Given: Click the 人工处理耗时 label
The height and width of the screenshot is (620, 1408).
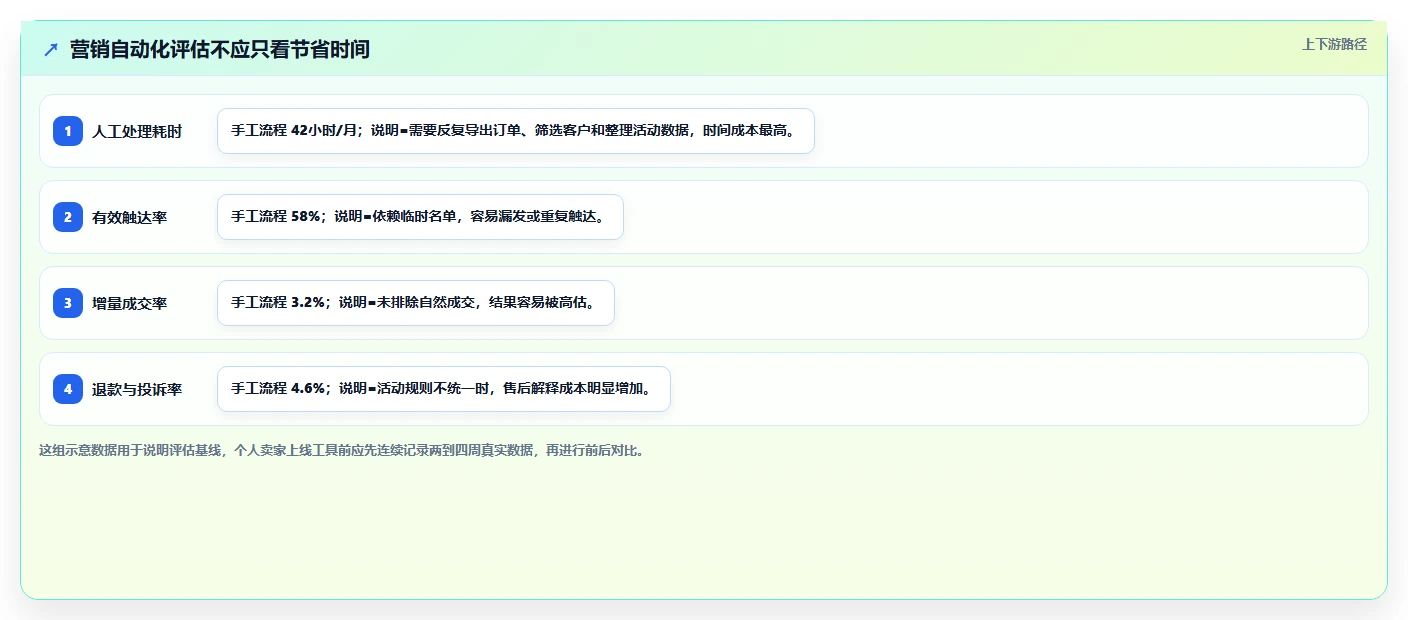Looking at the screenshot, I should pyautogui.click(x=137, y=132).
